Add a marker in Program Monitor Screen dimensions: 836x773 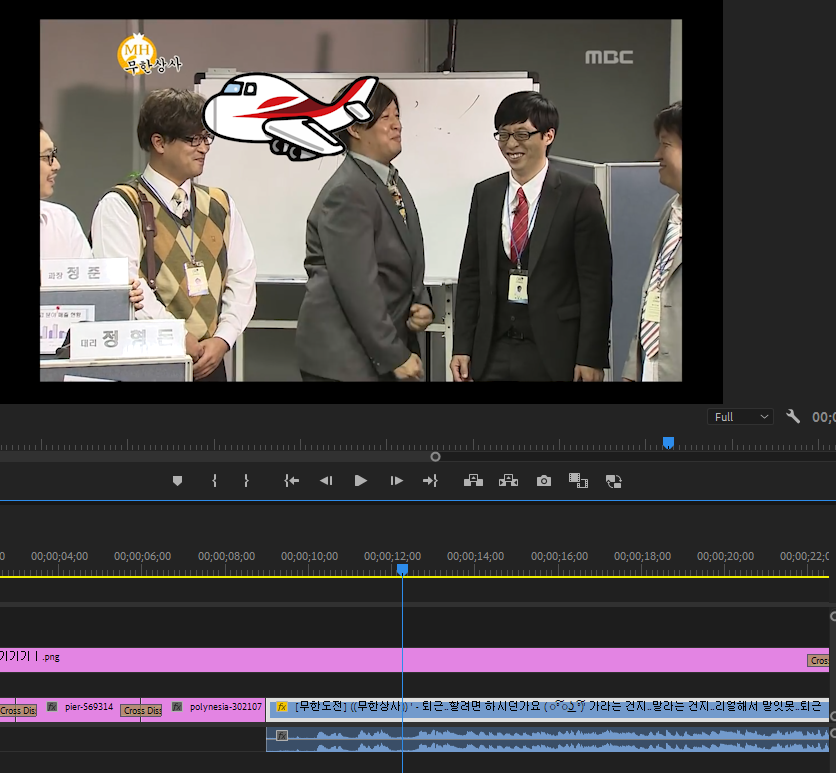pyautogui.click(x=178, y=481)
